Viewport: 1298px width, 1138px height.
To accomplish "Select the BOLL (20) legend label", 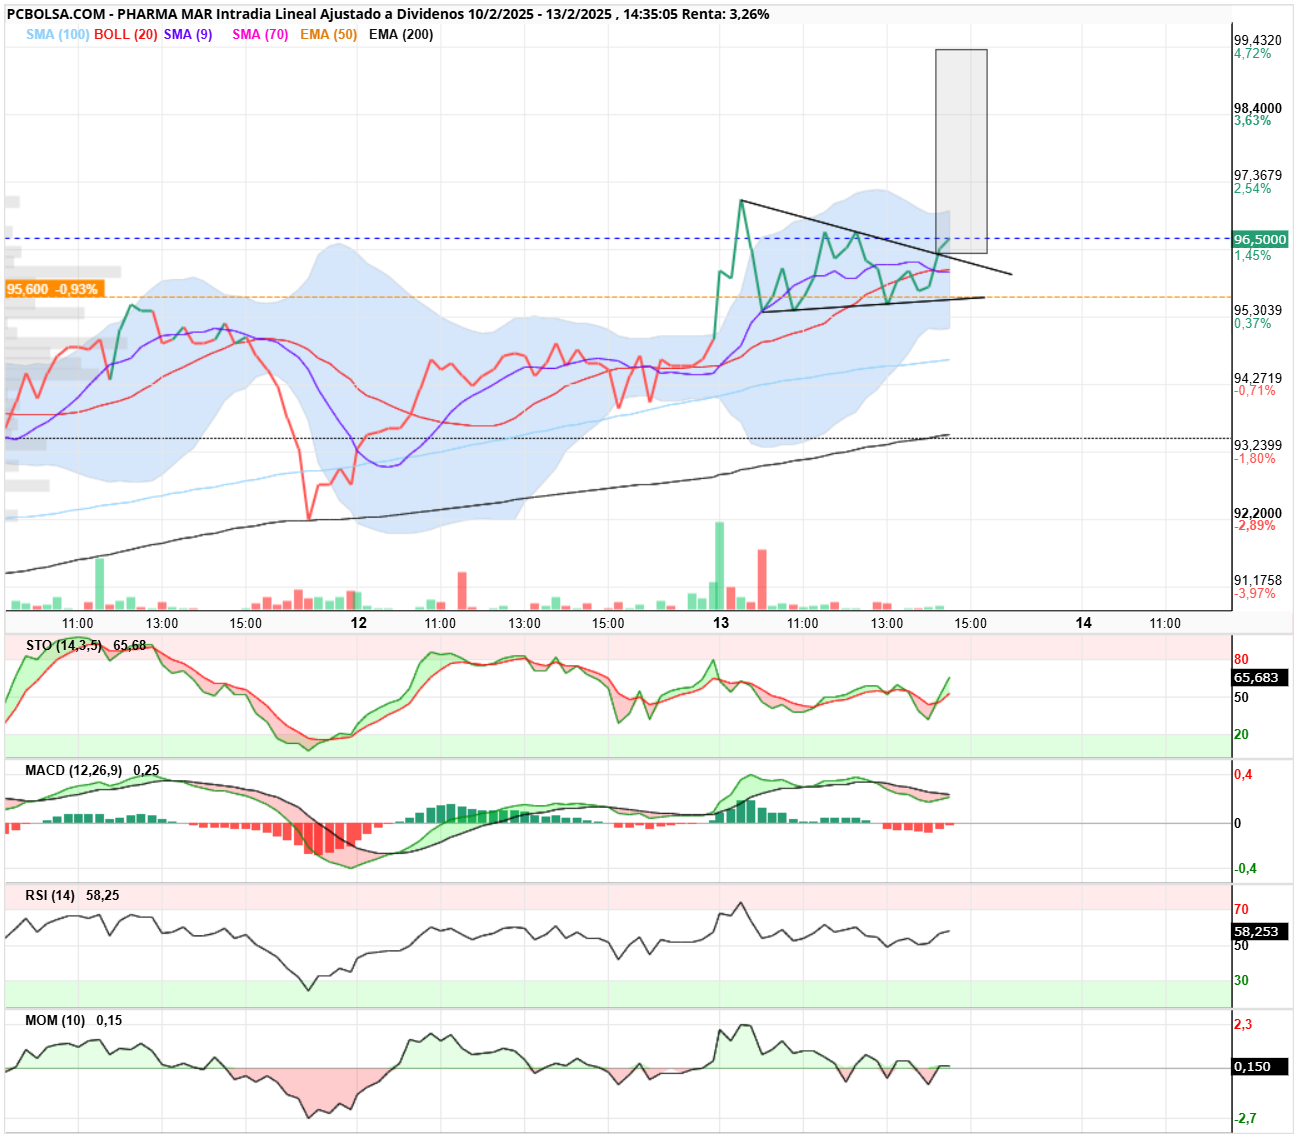I will click(x=126, y=34).
